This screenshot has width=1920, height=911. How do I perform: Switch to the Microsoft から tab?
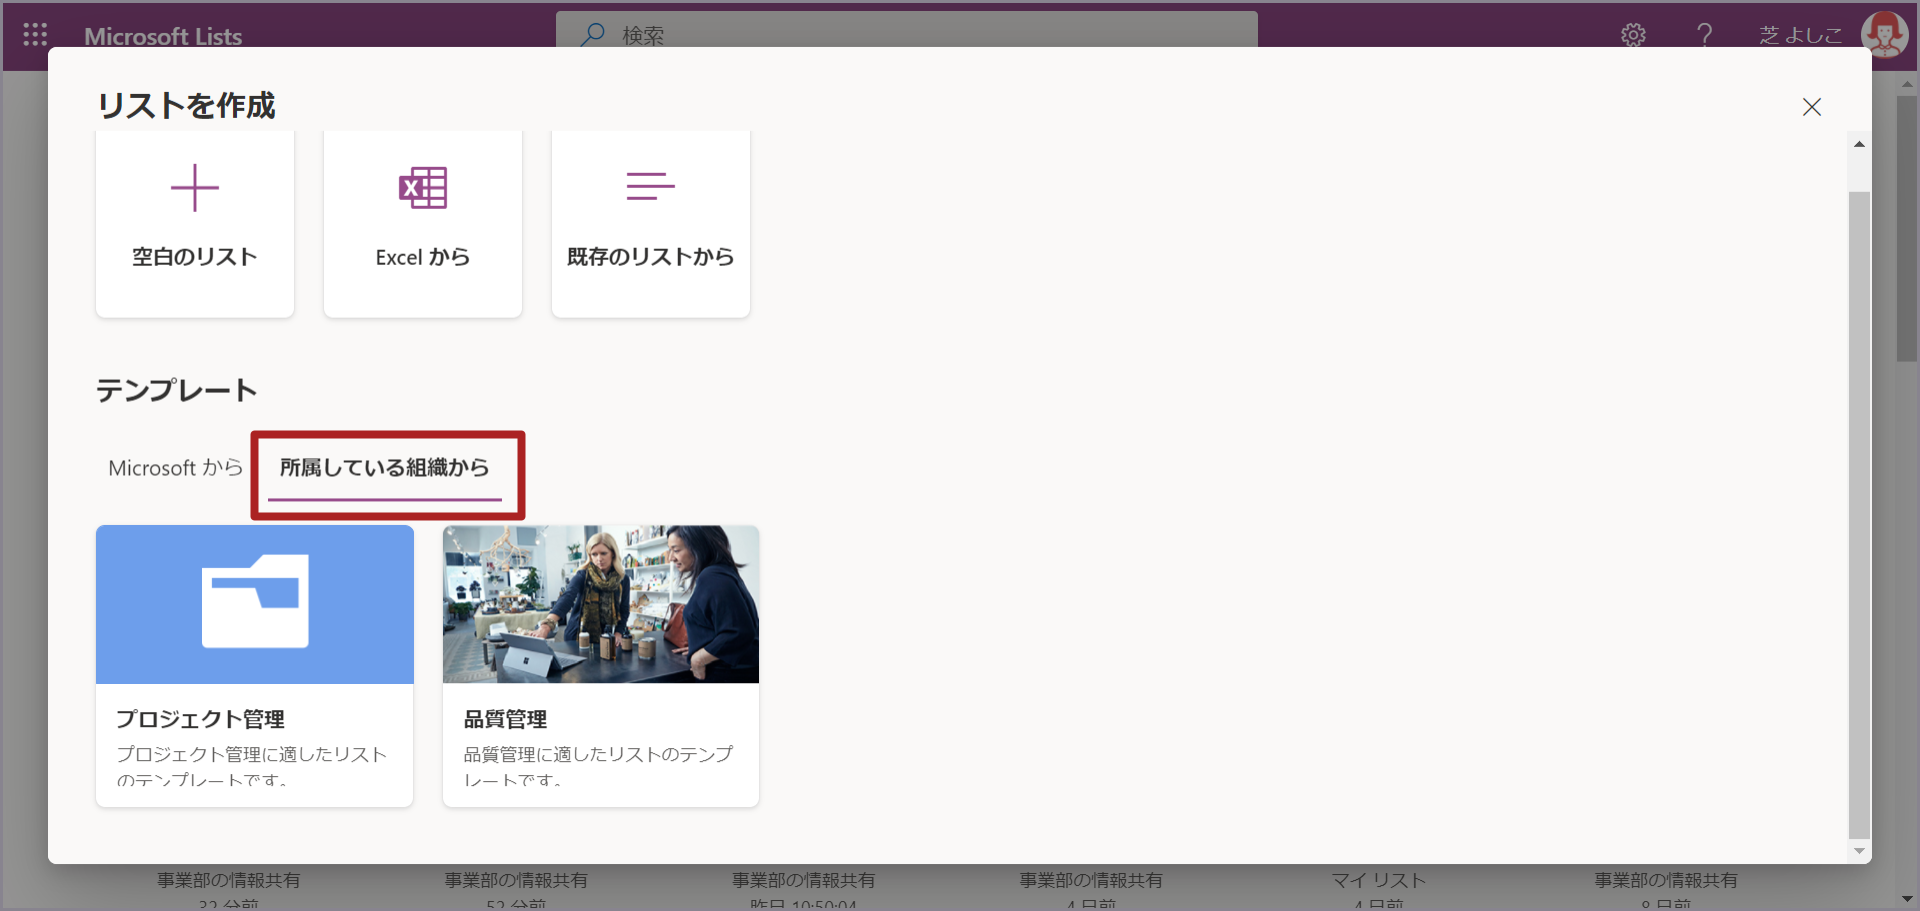176,468
